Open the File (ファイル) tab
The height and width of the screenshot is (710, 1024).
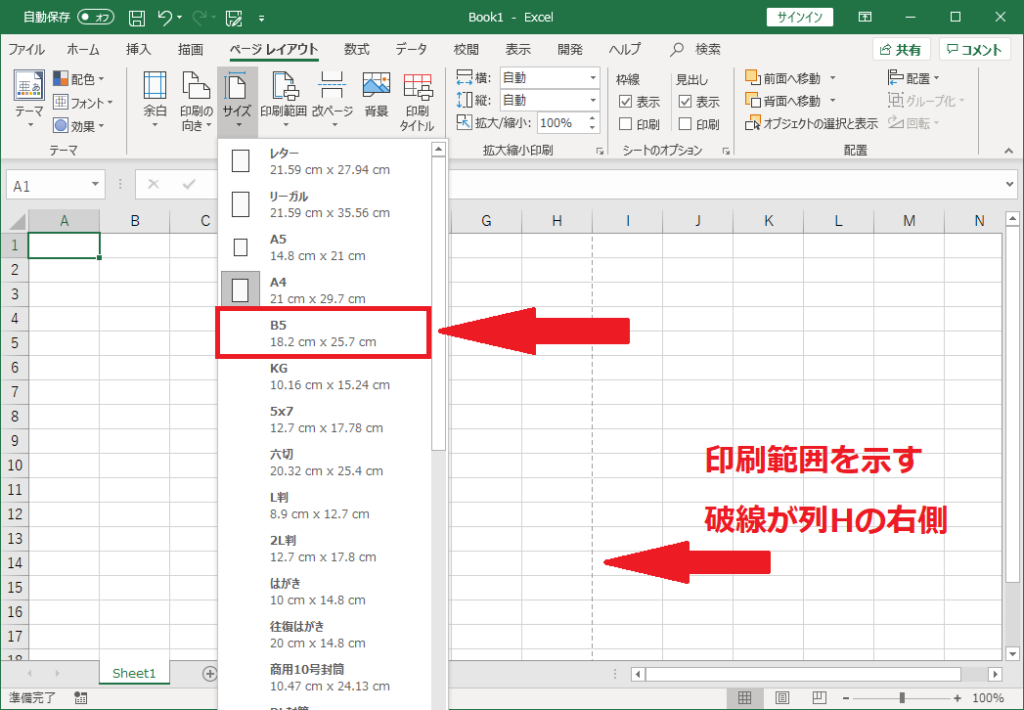click(26, 50)
